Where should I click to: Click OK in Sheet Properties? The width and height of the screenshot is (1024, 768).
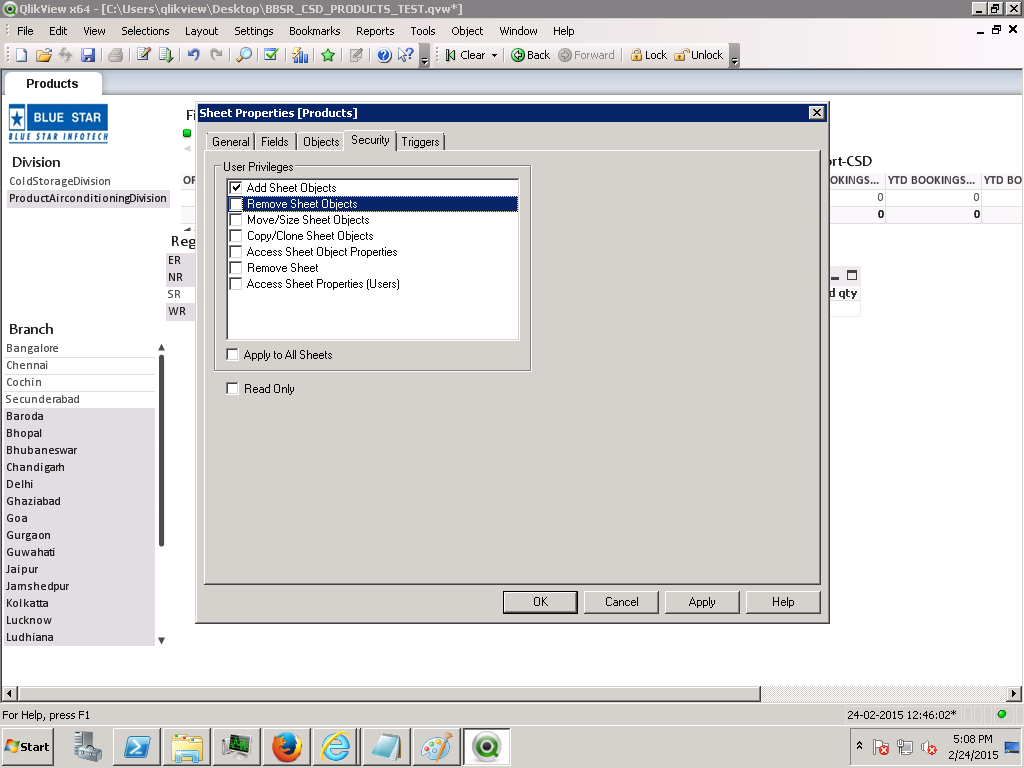coord(540,602)
